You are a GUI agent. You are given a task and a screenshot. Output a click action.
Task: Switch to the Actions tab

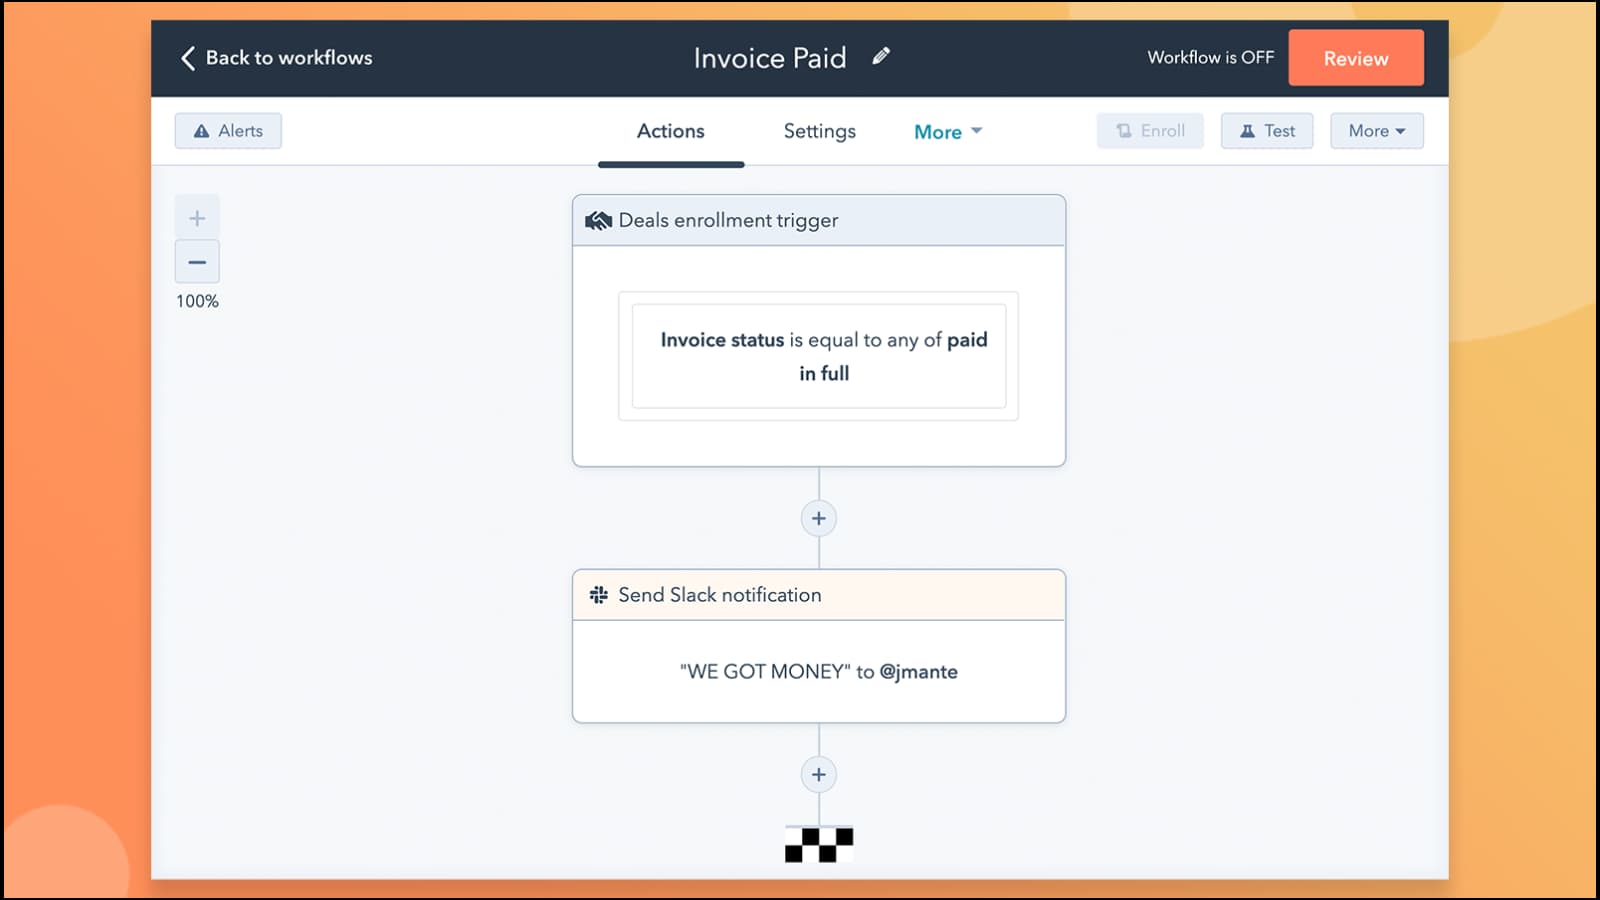[x=670, y=131]
